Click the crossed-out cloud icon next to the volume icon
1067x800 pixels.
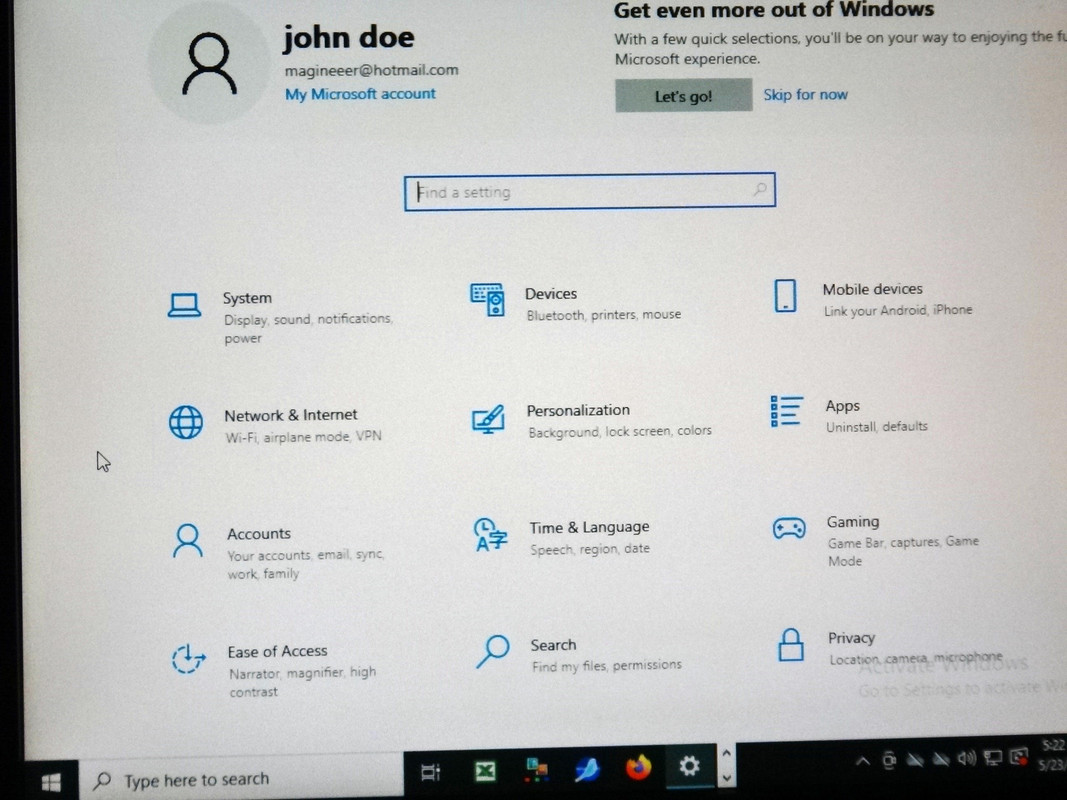coord(940,759)
